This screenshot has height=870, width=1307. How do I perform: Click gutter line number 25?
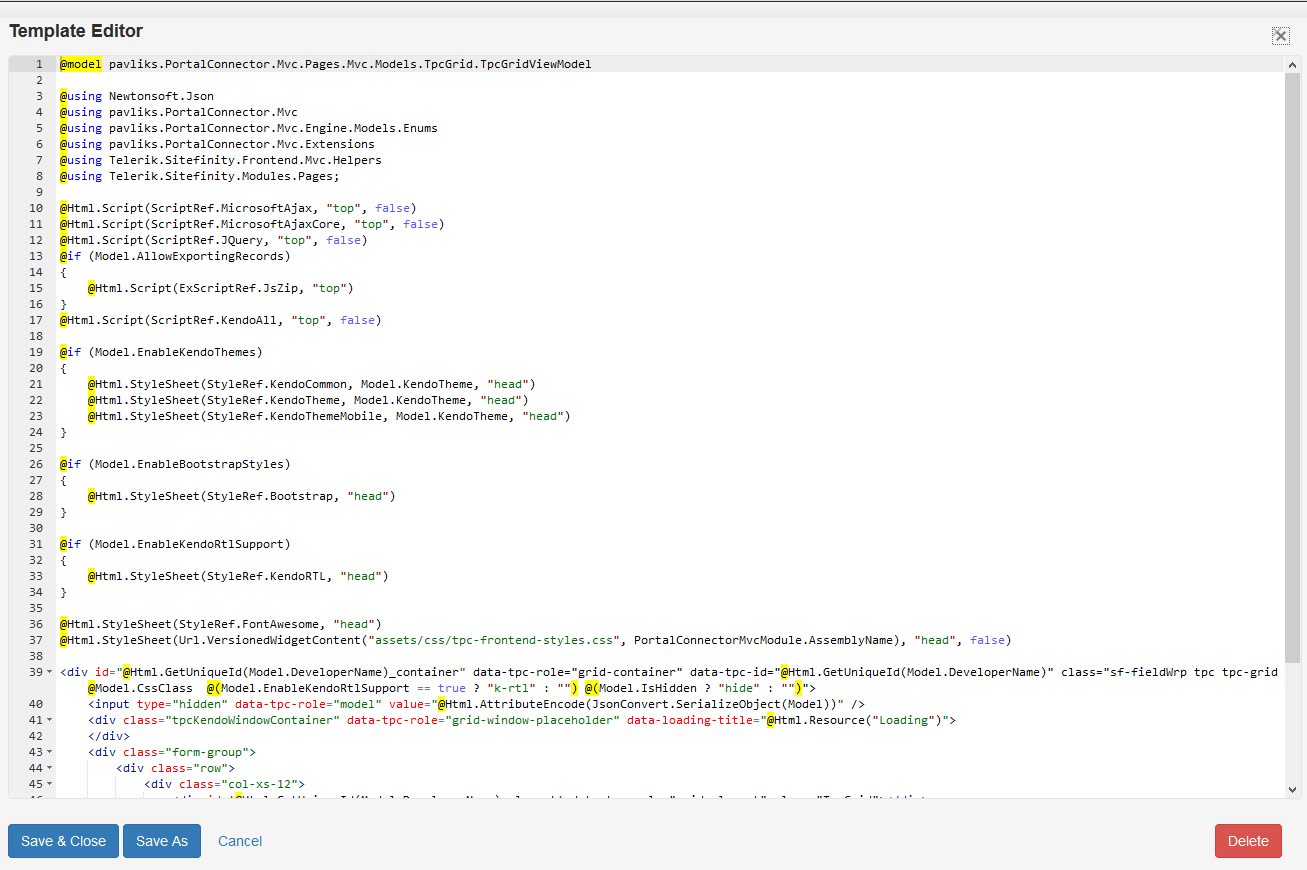click(36, 448)
